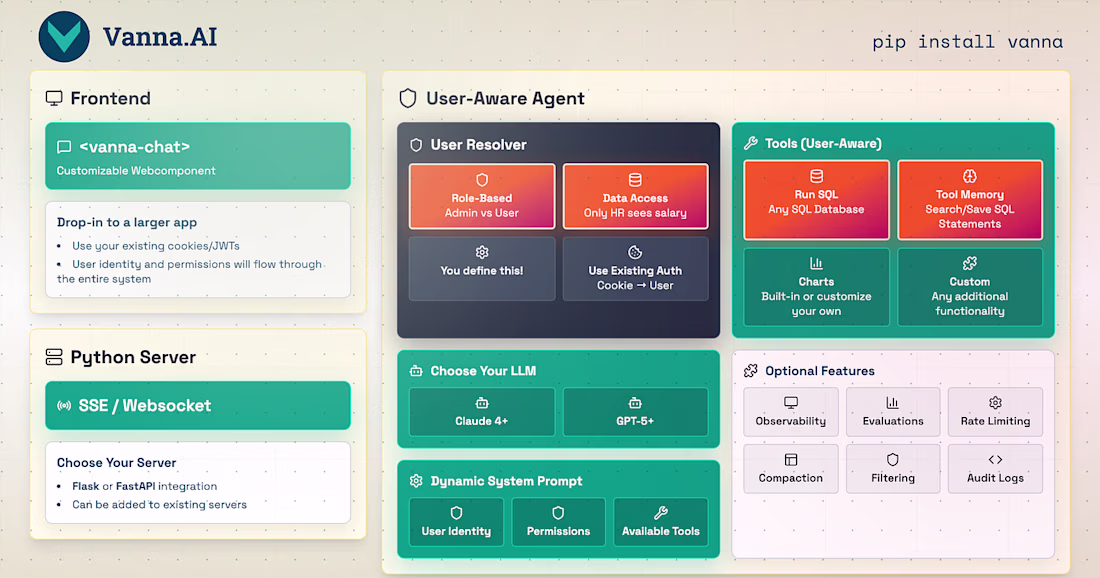Viewport: 1100px width, 578px height.
Task: Click 'User identity and permissions will flow' bullet
Action: tap(189, 271)
